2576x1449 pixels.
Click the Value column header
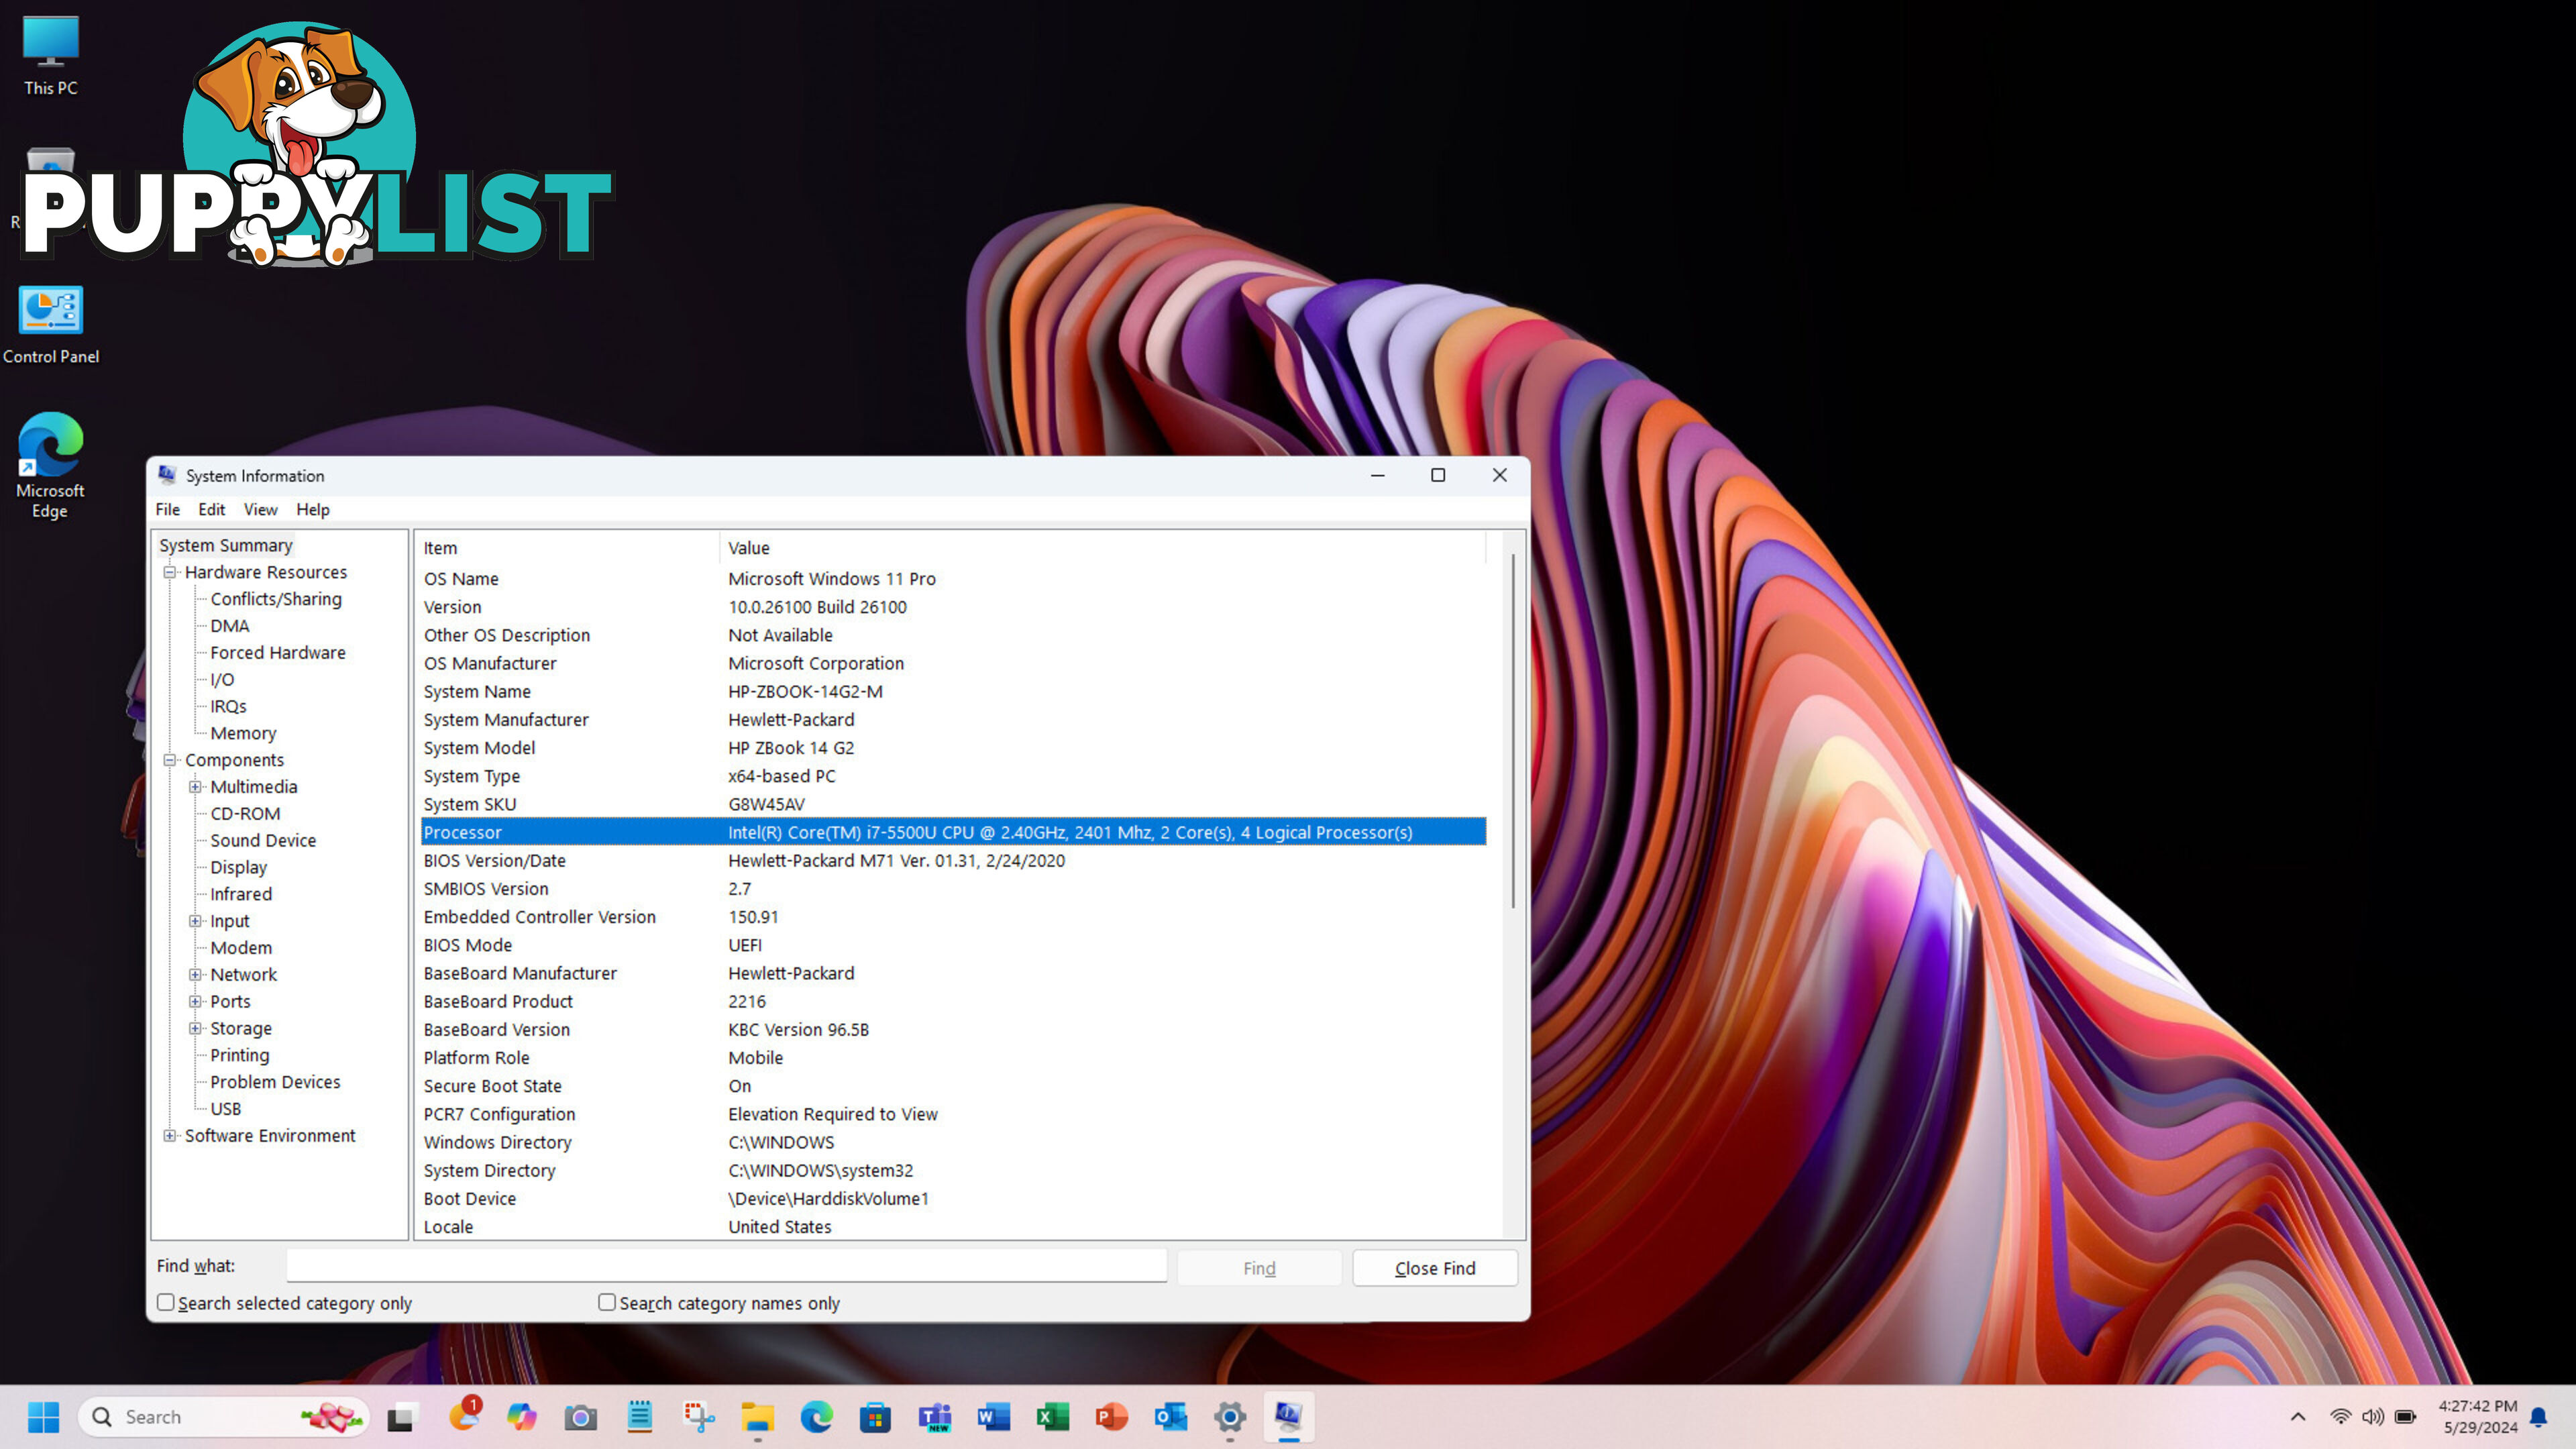(1103, 548)
